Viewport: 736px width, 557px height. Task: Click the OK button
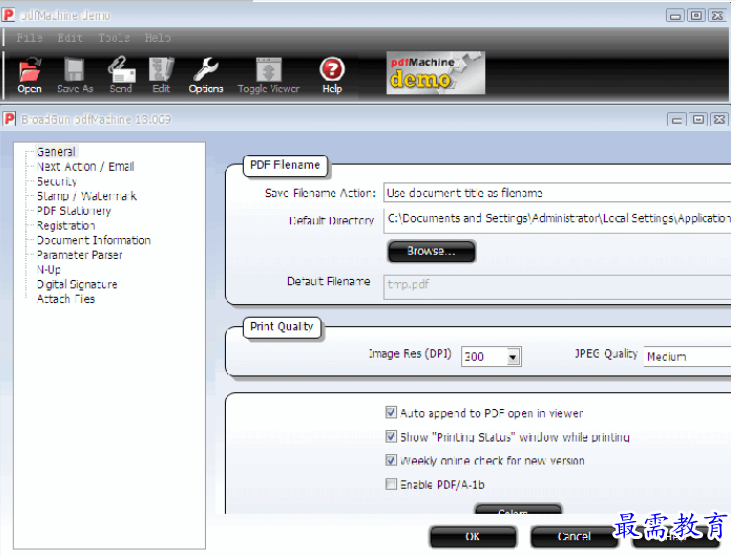[x=473, y=536]
